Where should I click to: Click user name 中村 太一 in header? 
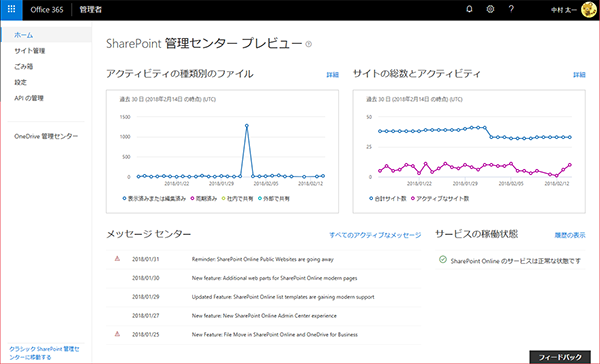click(x=564, y=10)
